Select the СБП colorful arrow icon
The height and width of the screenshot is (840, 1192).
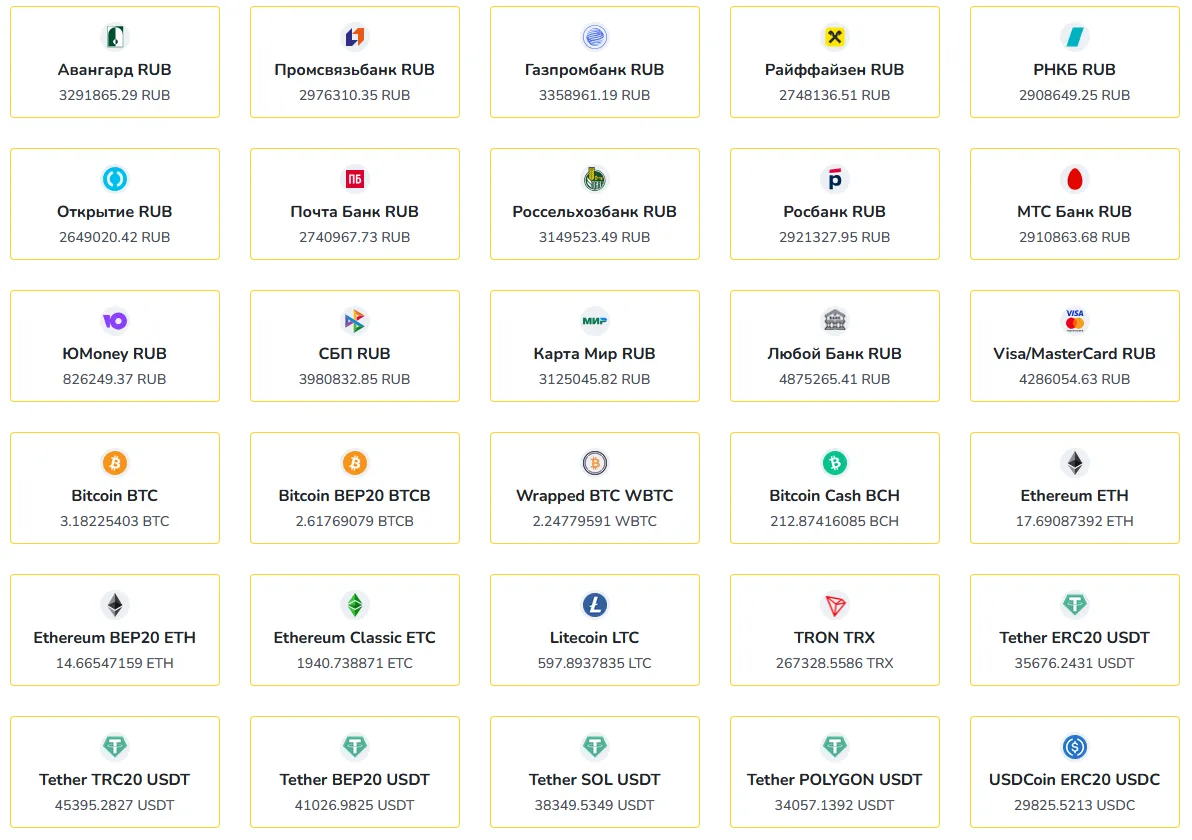coord(354,321)
